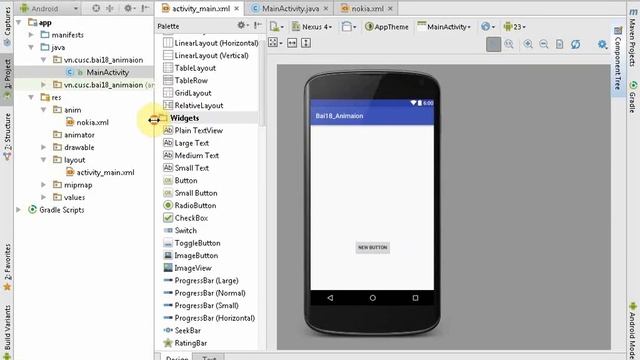Click the refresh preview icon

576,44
